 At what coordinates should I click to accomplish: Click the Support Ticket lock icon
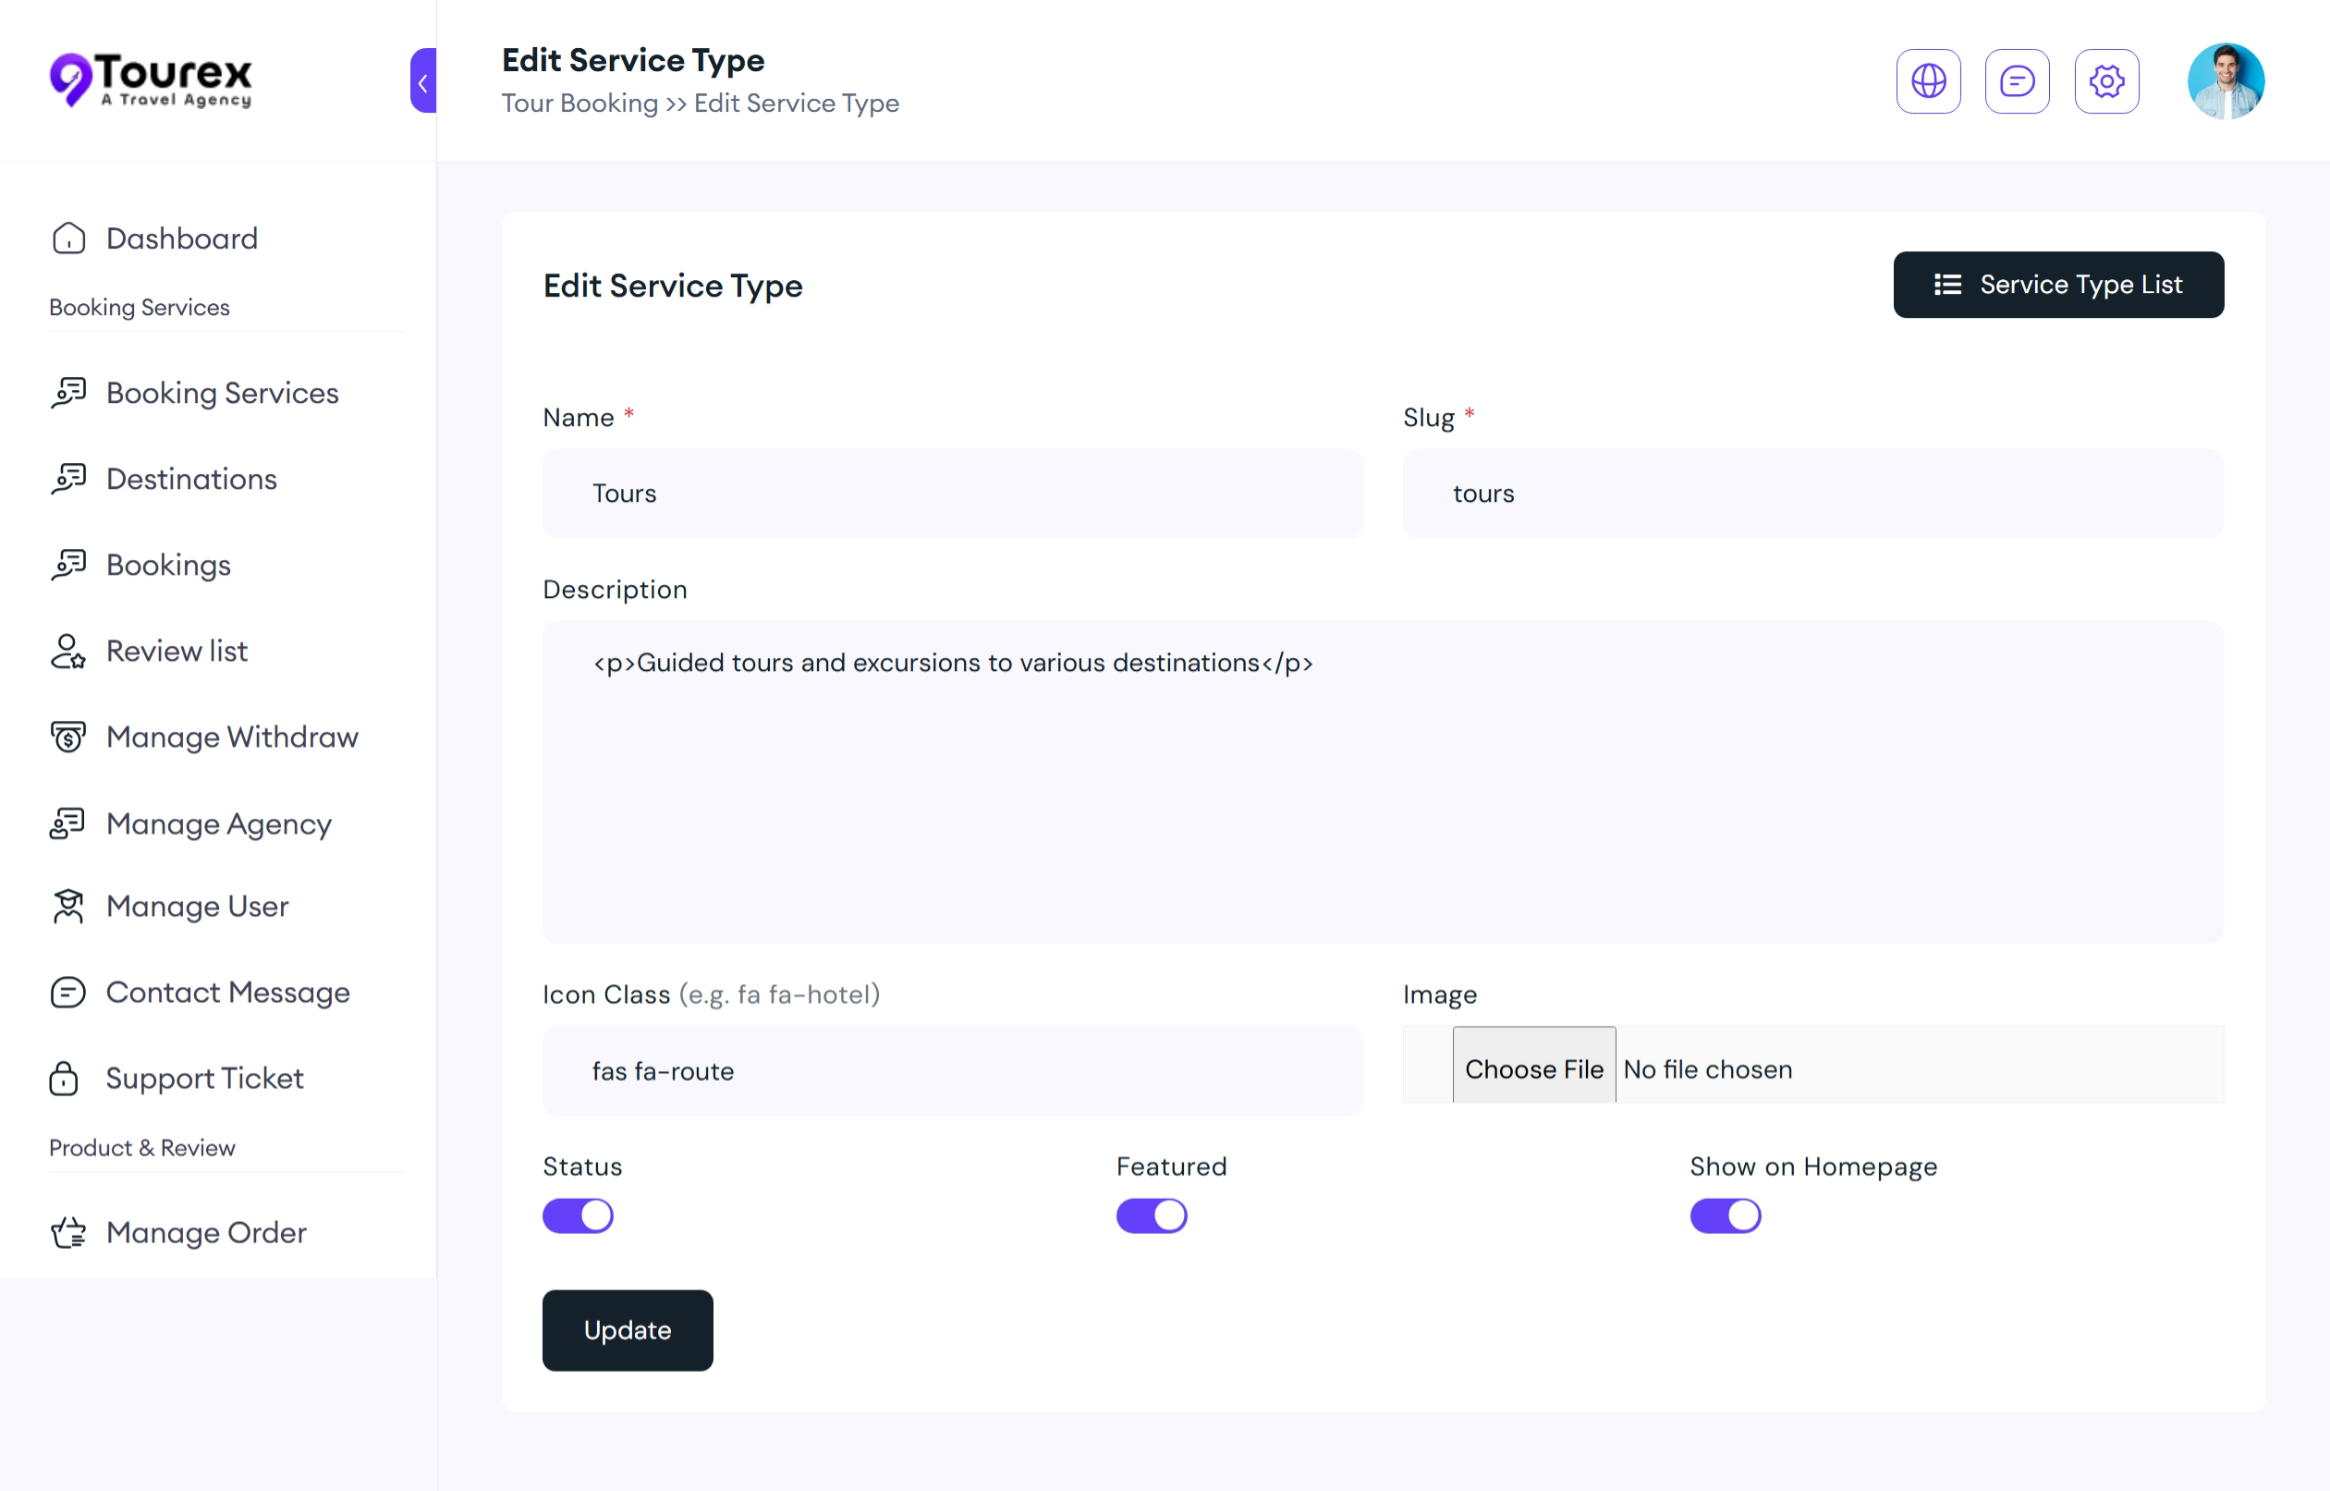(64, 1078)
